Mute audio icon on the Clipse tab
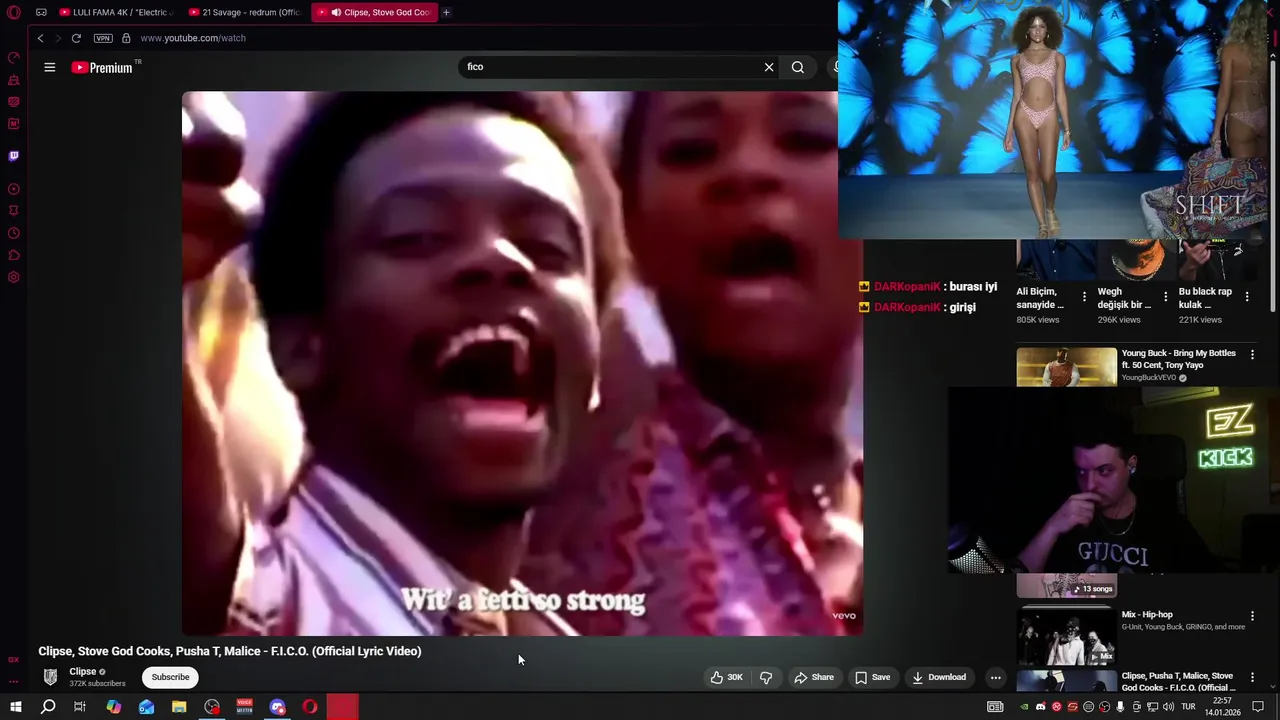The width and height of the screenshot is (1280, 720). click(335, 13)
